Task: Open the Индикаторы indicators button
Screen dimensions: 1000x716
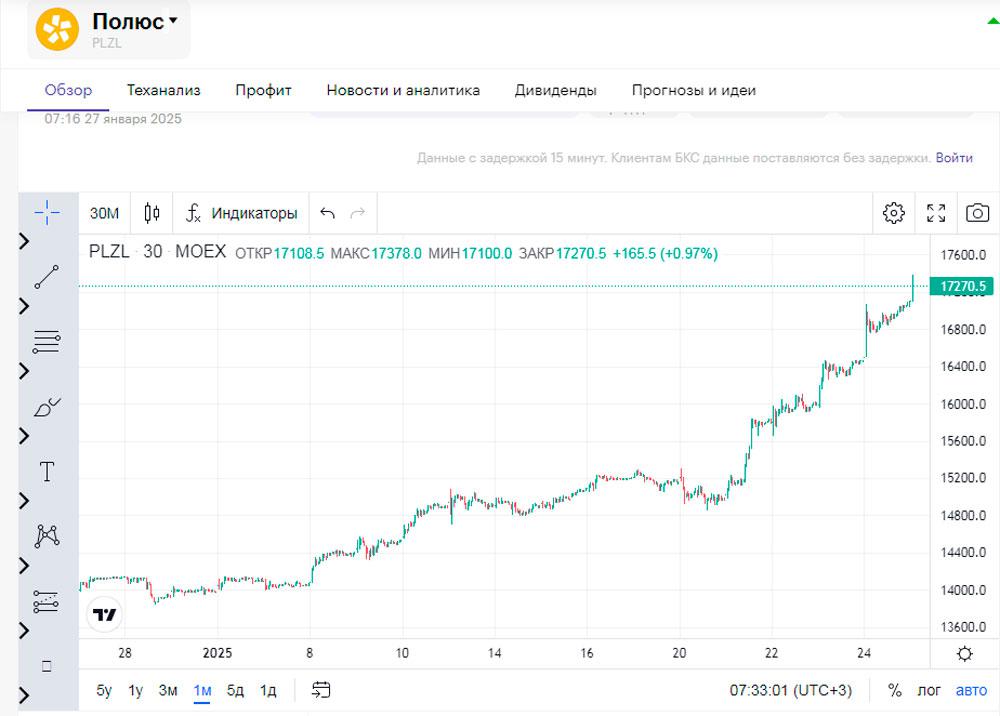Action: (x=242, y=213)
